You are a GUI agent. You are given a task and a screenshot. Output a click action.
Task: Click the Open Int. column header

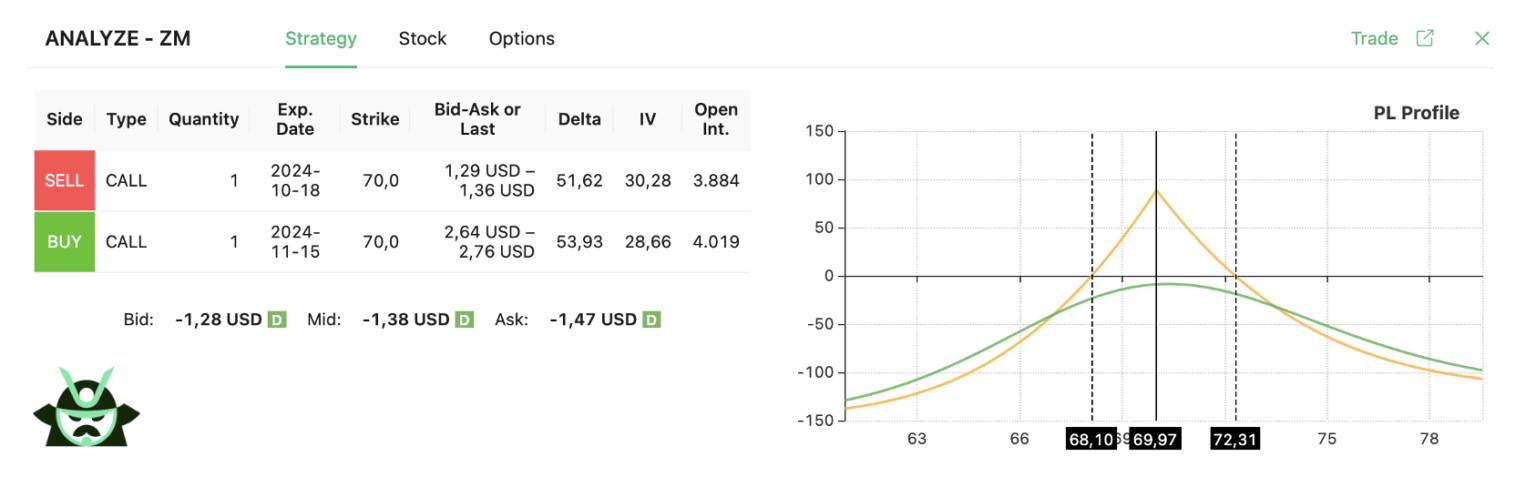tap(716, 119)
